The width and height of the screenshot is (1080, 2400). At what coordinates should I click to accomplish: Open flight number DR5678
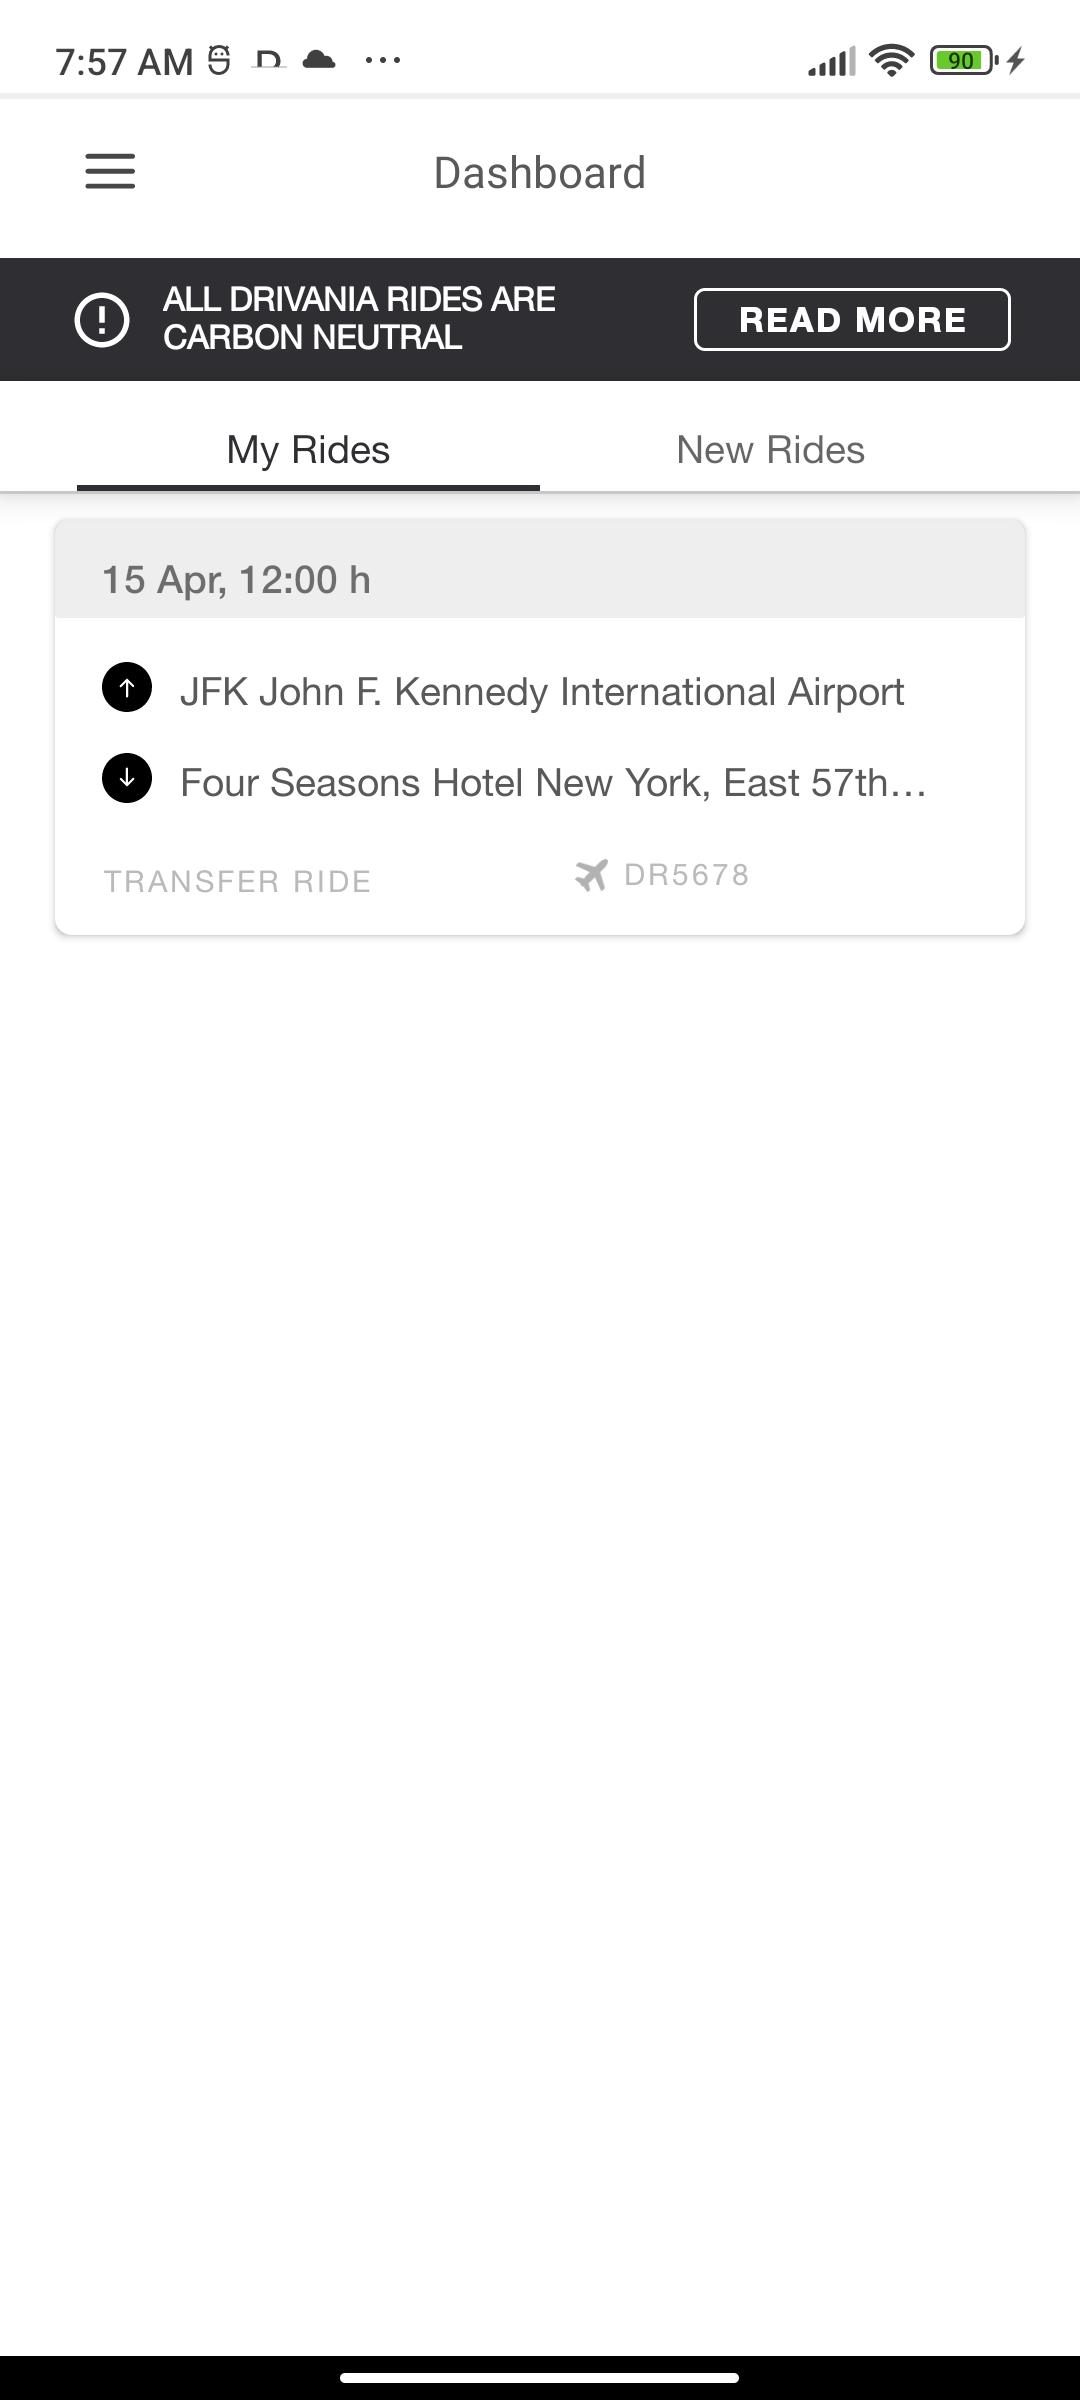[x=686, y=875]
